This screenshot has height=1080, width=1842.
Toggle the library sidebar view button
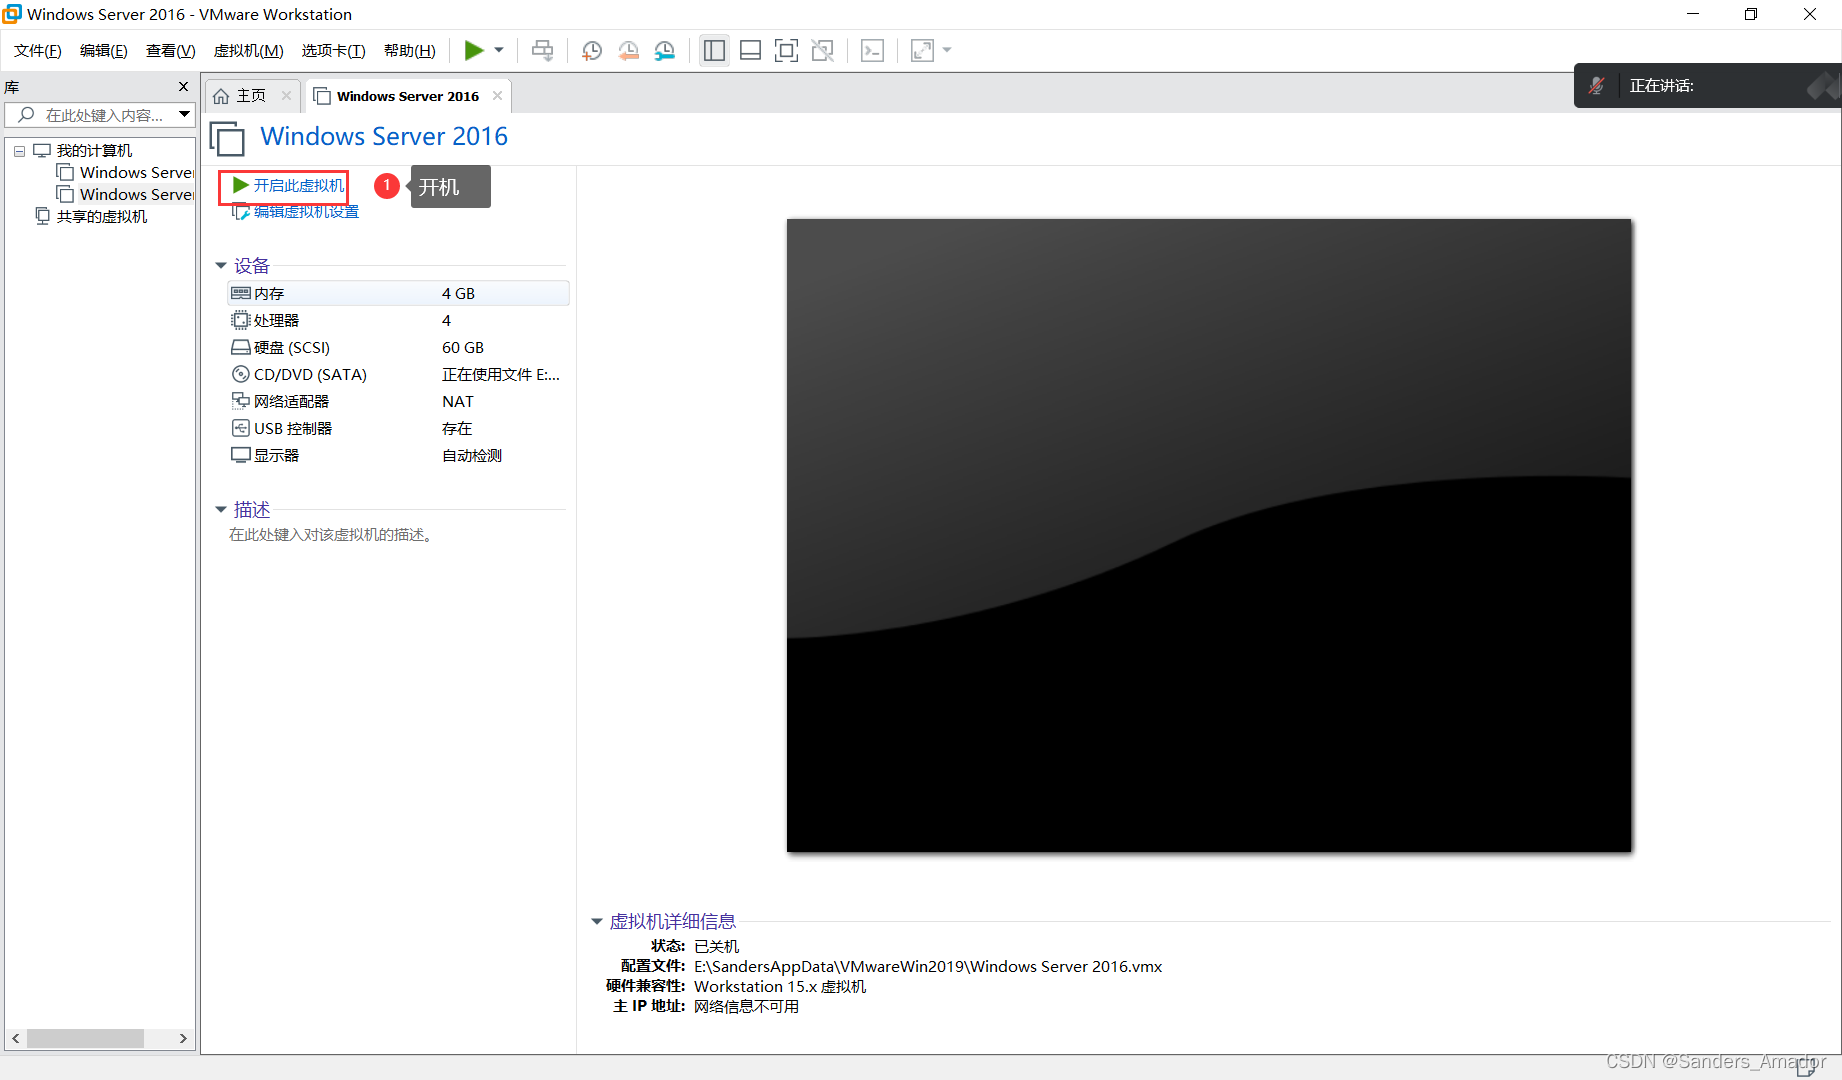point(714,50)
